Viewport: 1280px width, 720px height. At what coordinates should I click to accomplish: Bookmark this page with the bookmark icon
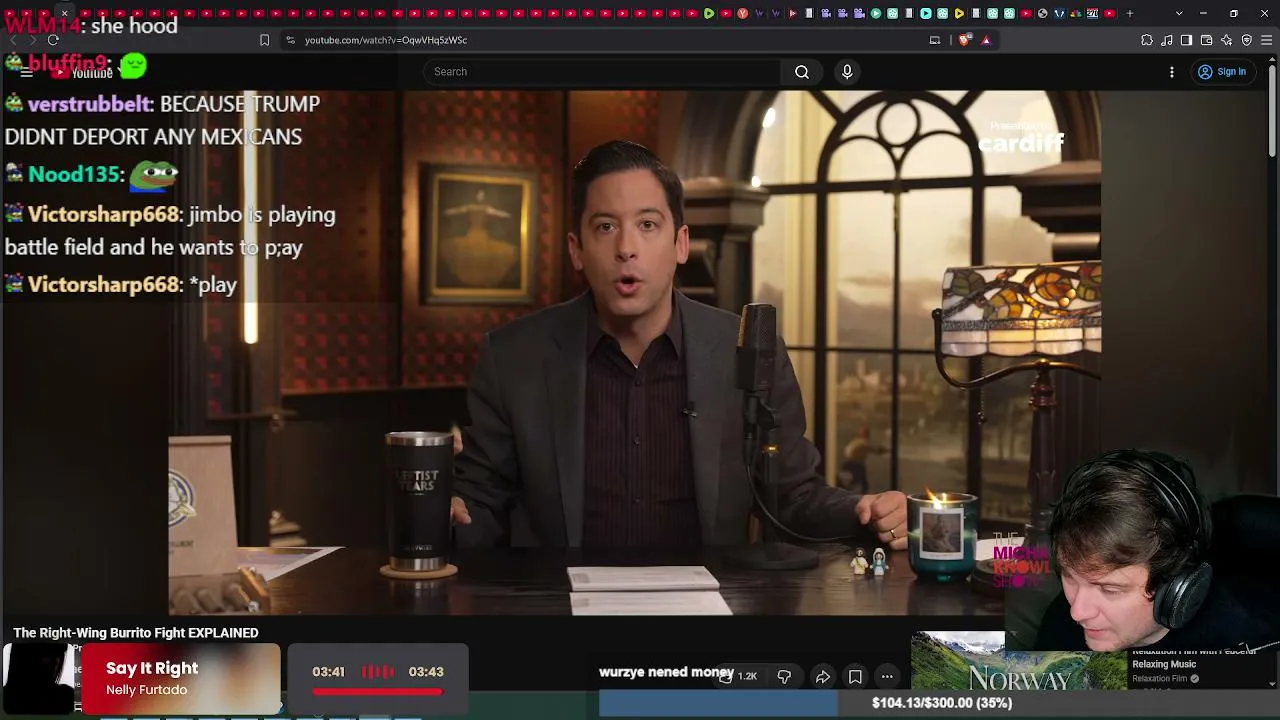tap(264, 40)
